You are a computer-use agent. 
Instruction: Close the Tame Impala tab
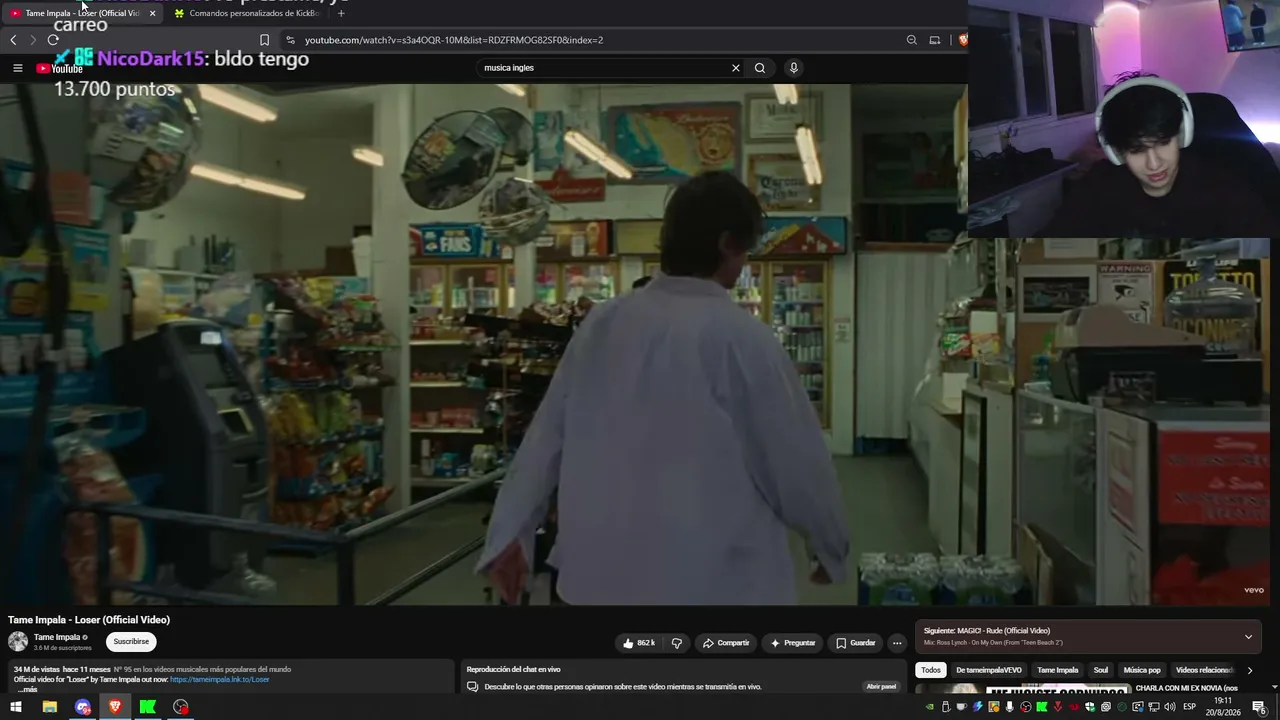pos(152,13)
